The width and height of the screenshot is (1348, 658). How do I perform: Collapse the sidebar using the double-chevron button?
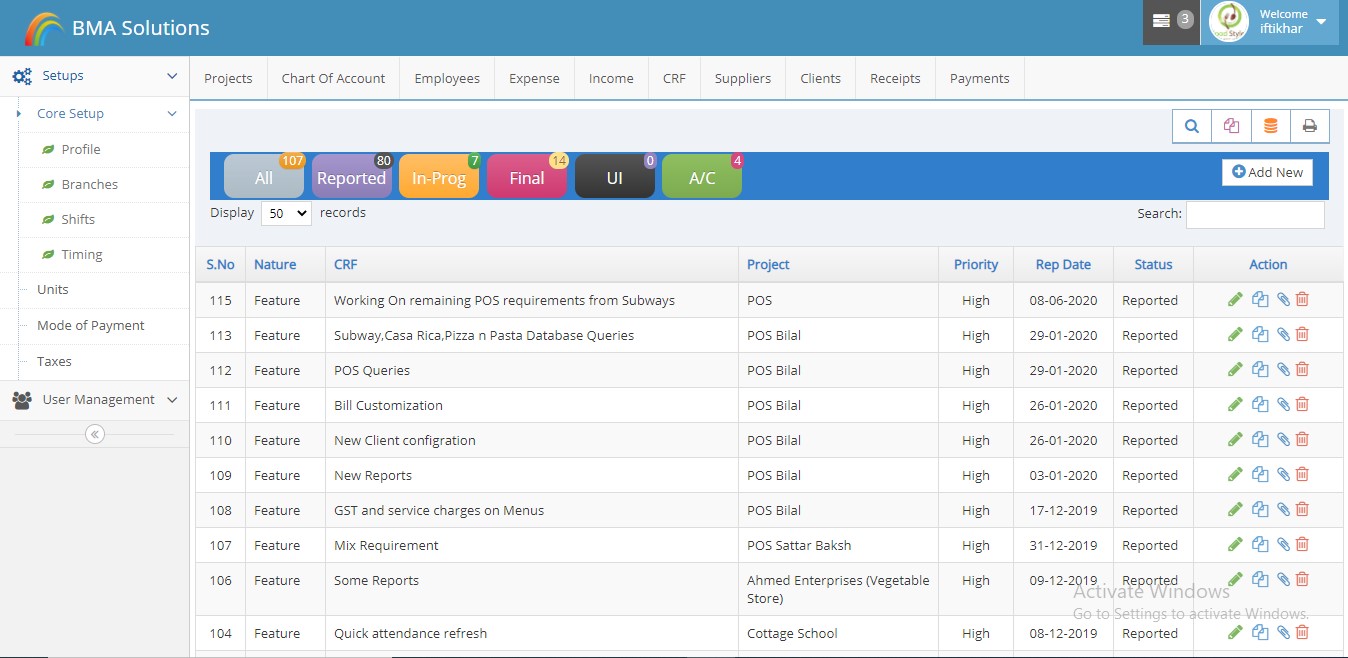pos(95,434)
